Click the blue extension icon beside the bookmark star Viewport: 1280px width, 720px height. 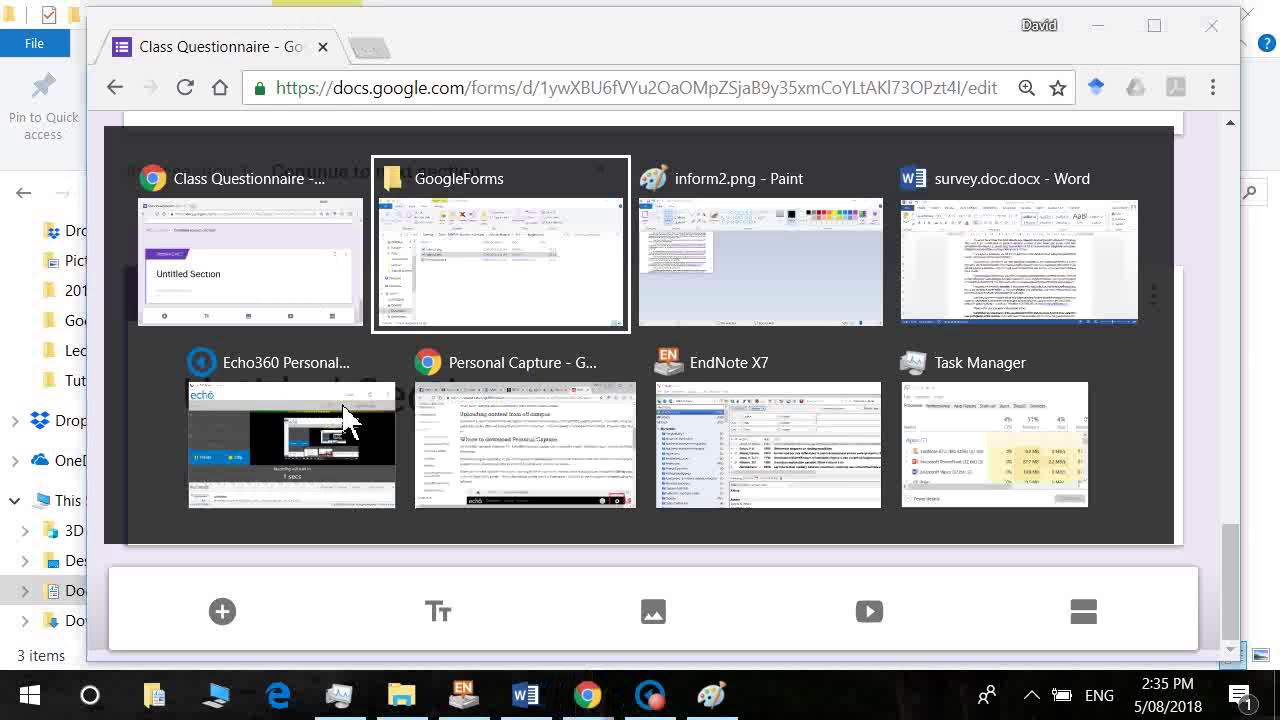point(1096,88)
